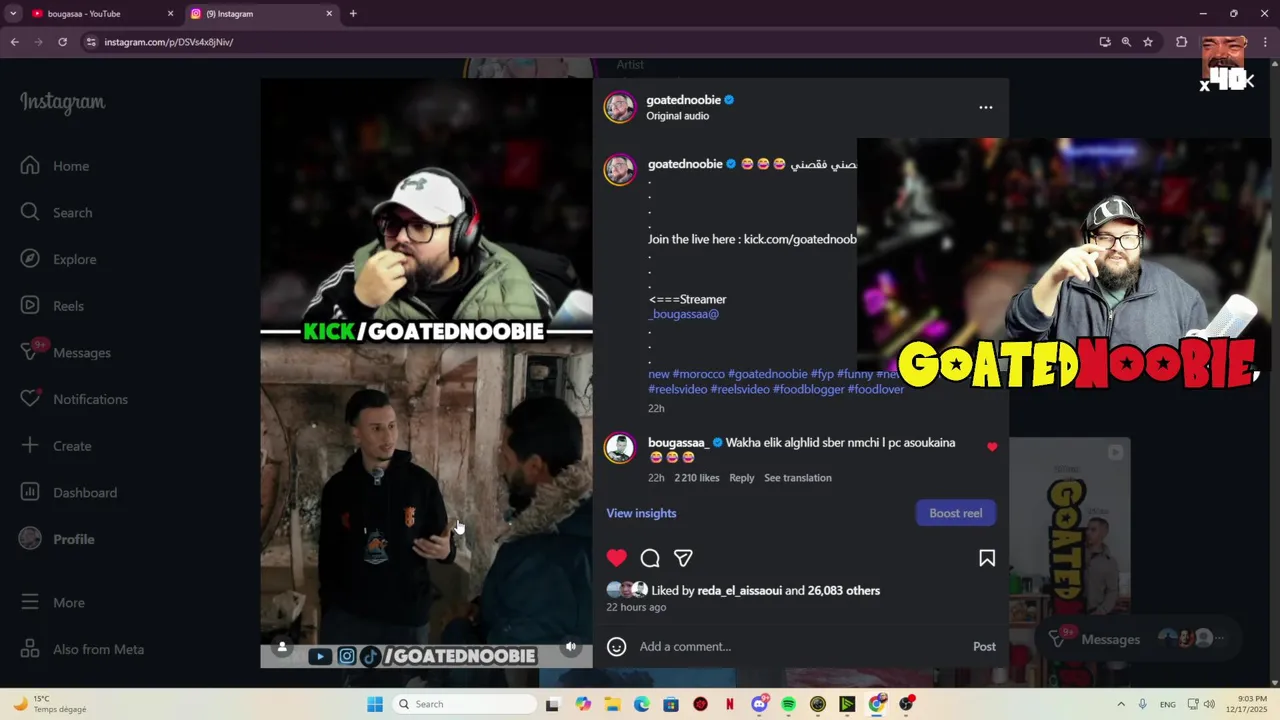Click the Add a comment field
The height and width of the screenshot is (720, 1280).
[x=800, y=647]
